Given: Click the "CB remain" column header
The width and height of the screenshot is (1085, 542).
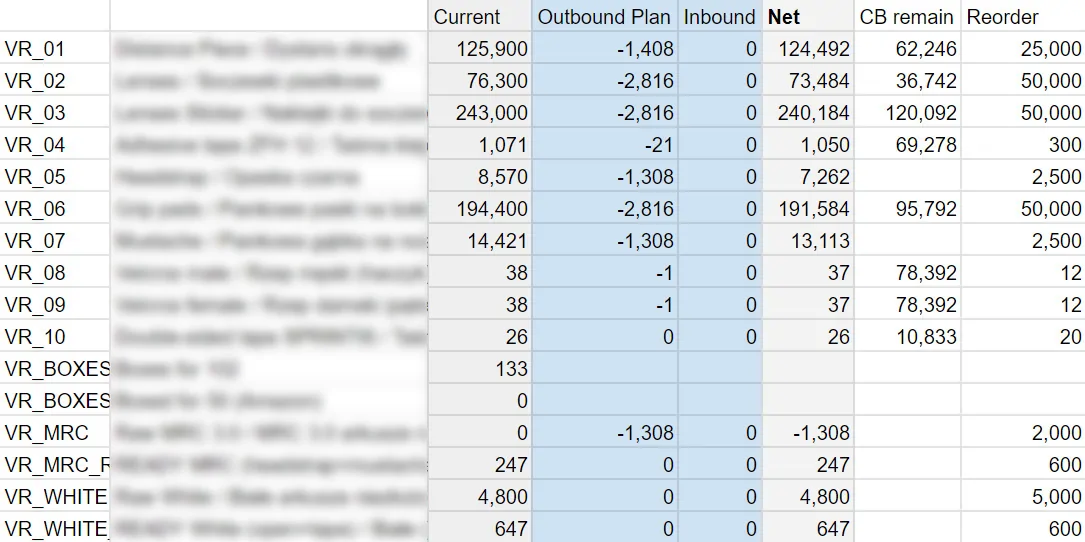Looking at the screenshot, I should [906, 17].
